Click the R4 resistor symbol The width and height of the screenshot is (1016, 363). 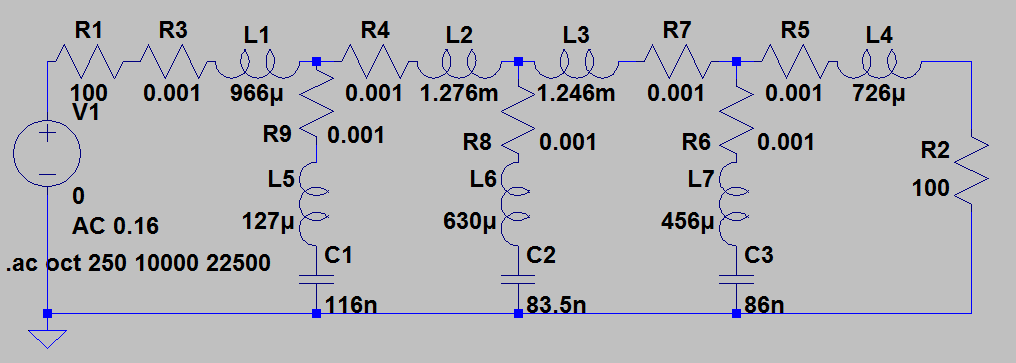[374, 61]
